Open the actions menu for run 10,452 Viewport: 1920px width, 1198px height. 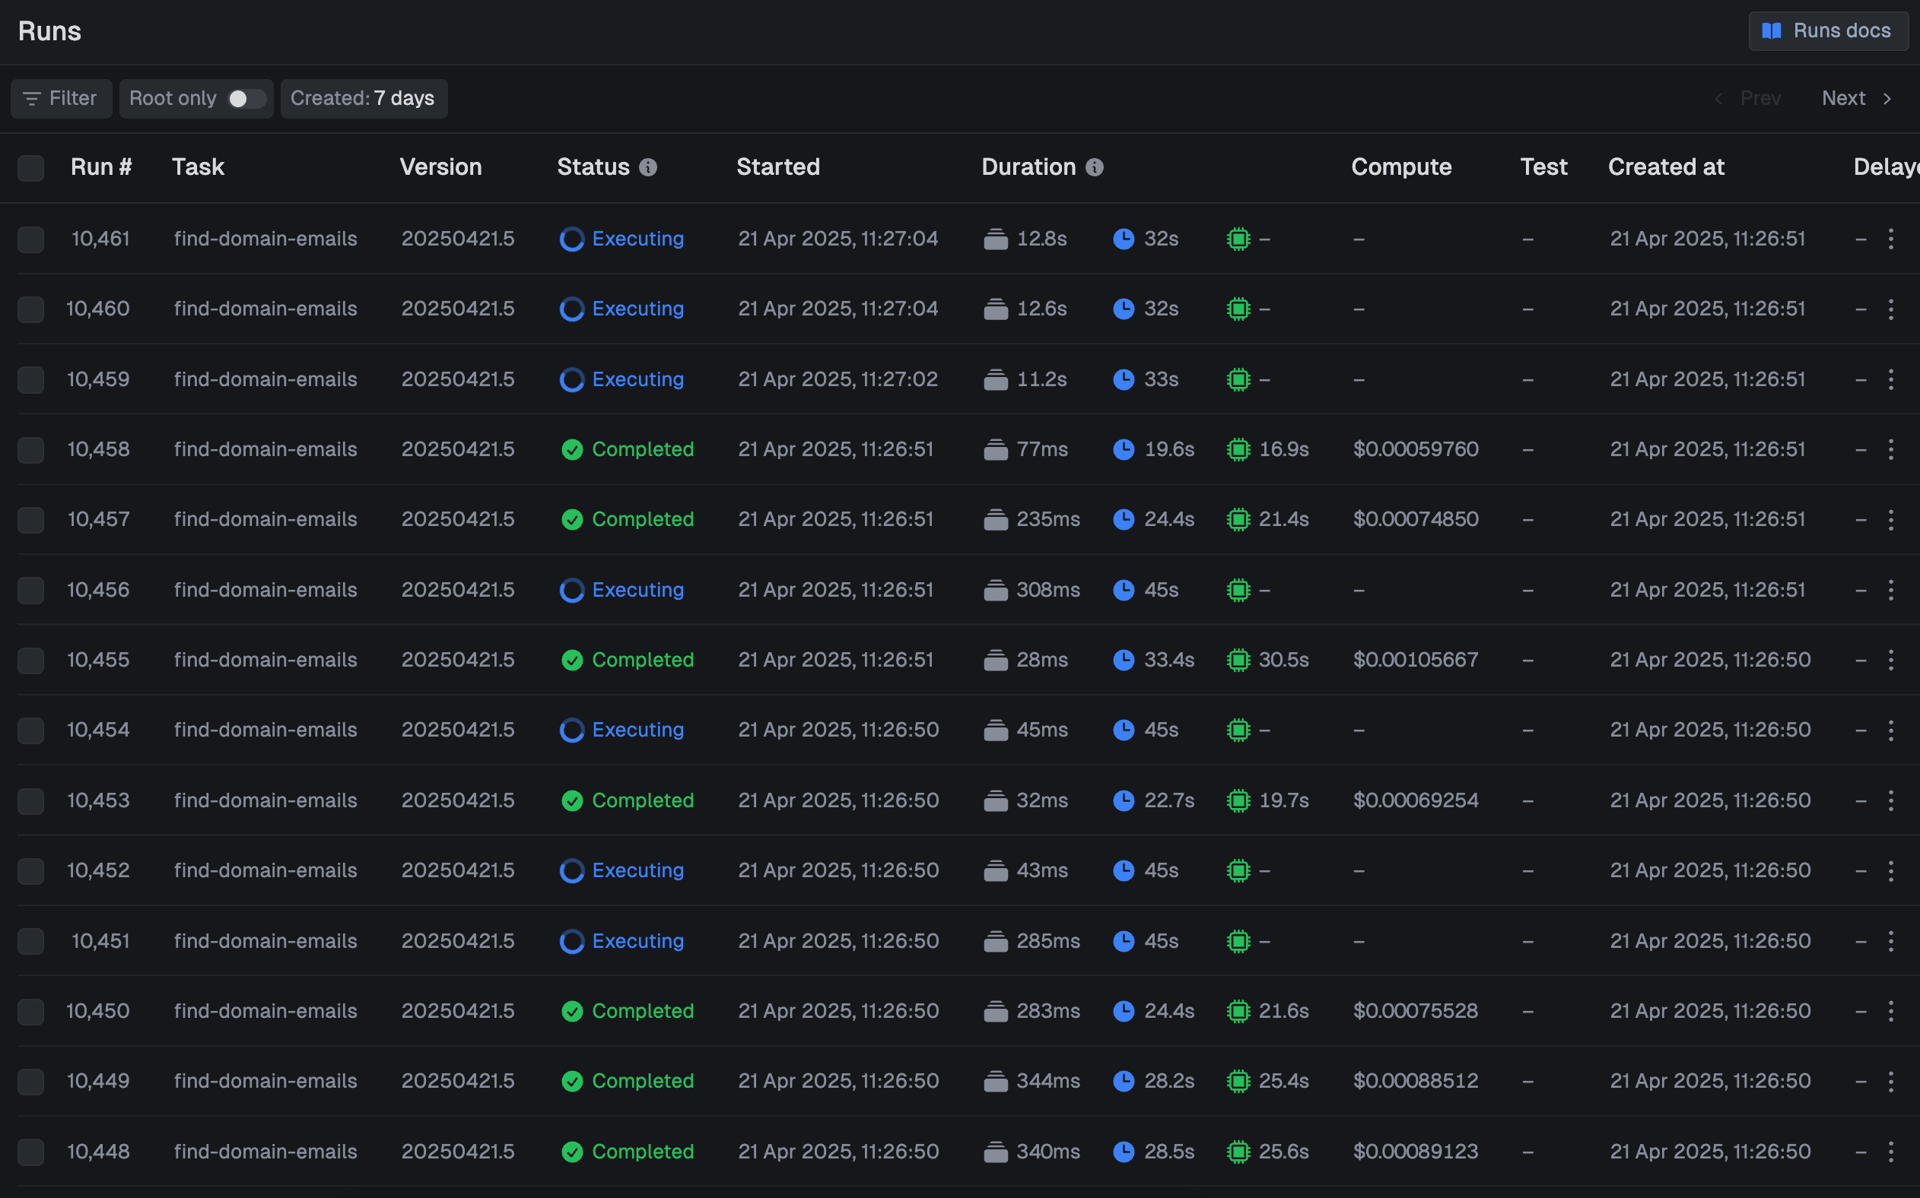(x=1890, y=870)
